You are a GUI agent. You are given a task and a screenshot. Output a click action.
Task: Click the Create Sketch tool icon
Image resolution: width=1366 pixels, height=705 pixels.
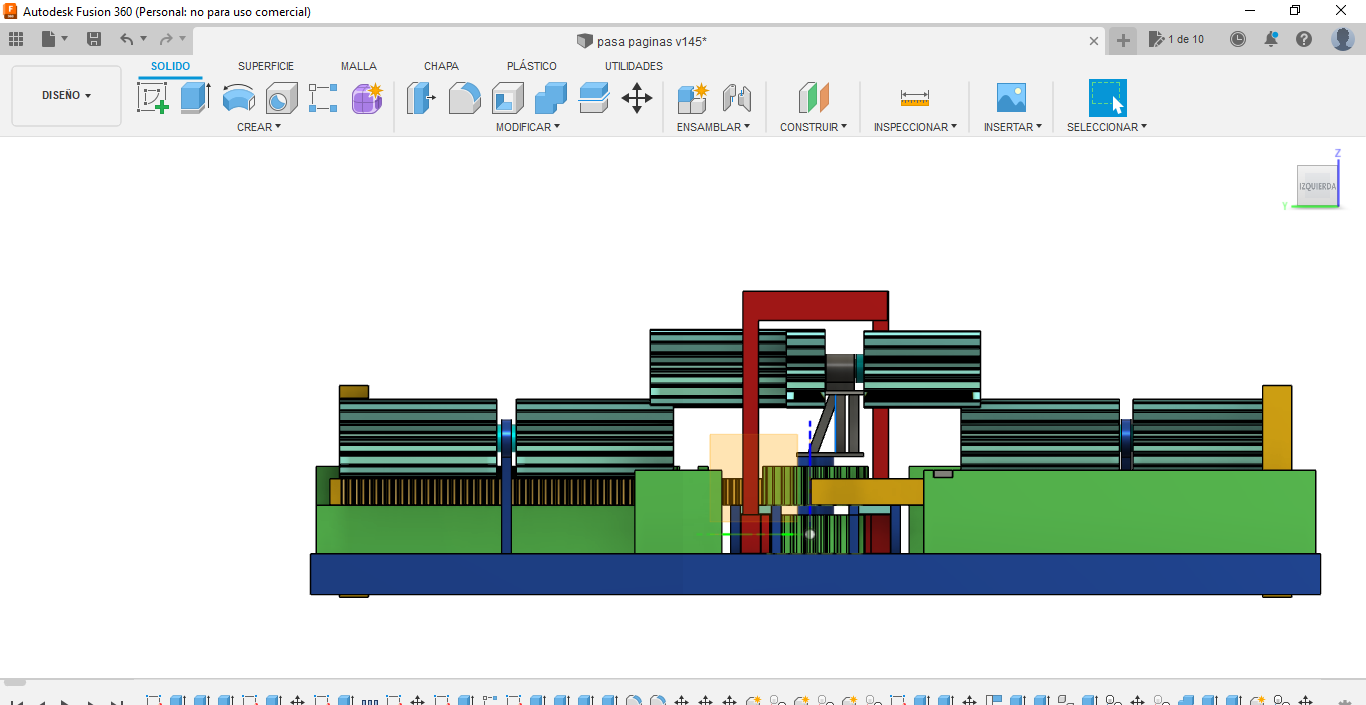coord(152,98)
